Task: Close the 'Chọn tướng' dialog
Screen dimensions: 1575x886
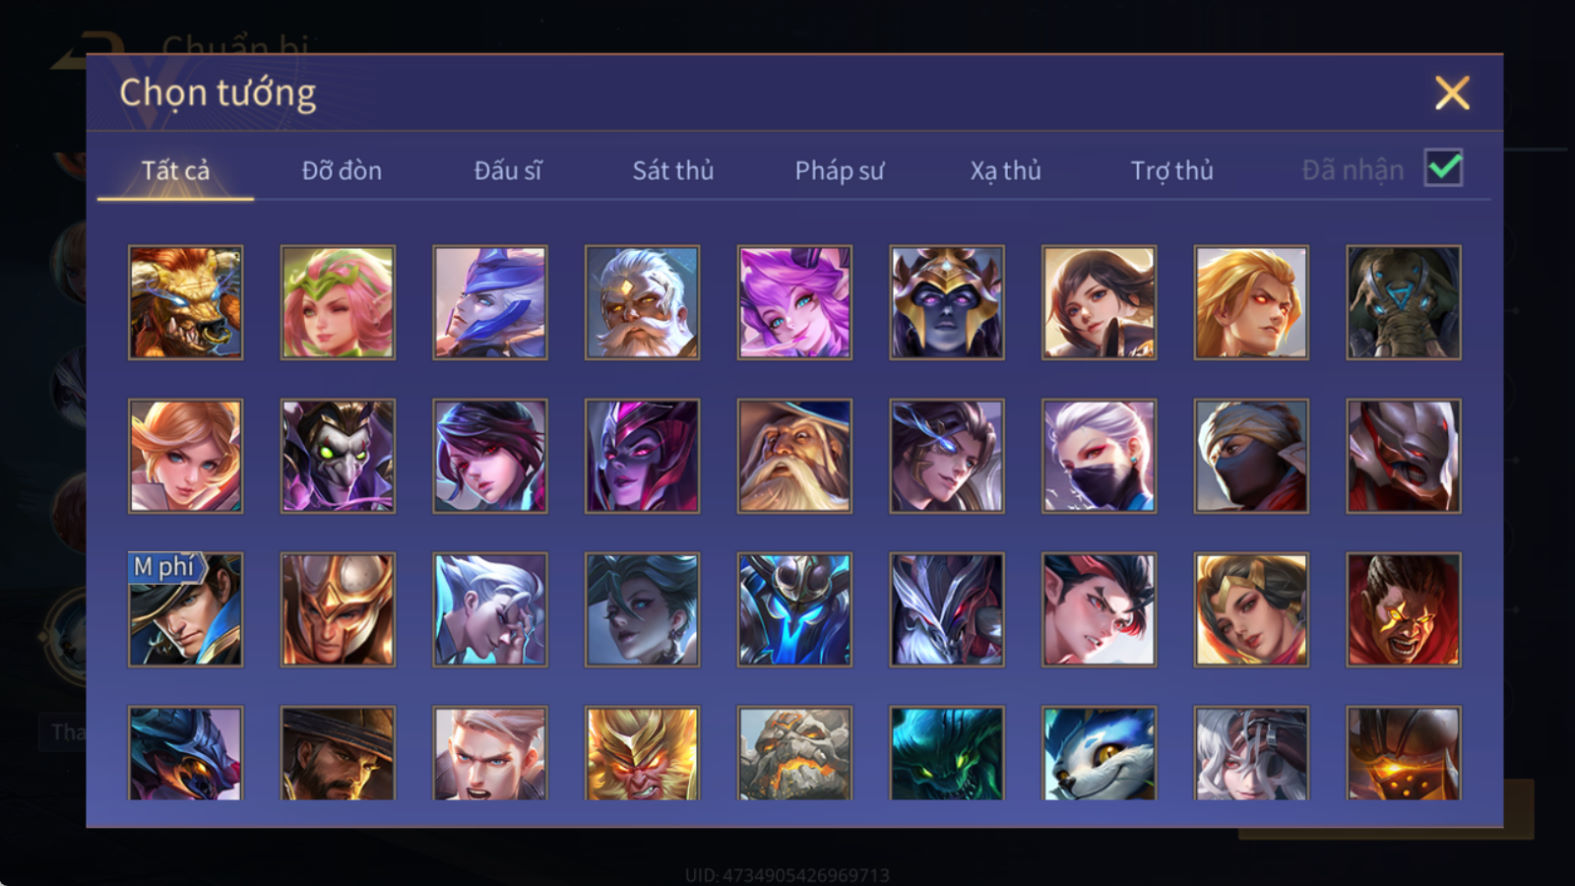Action: pos(1452,93)
